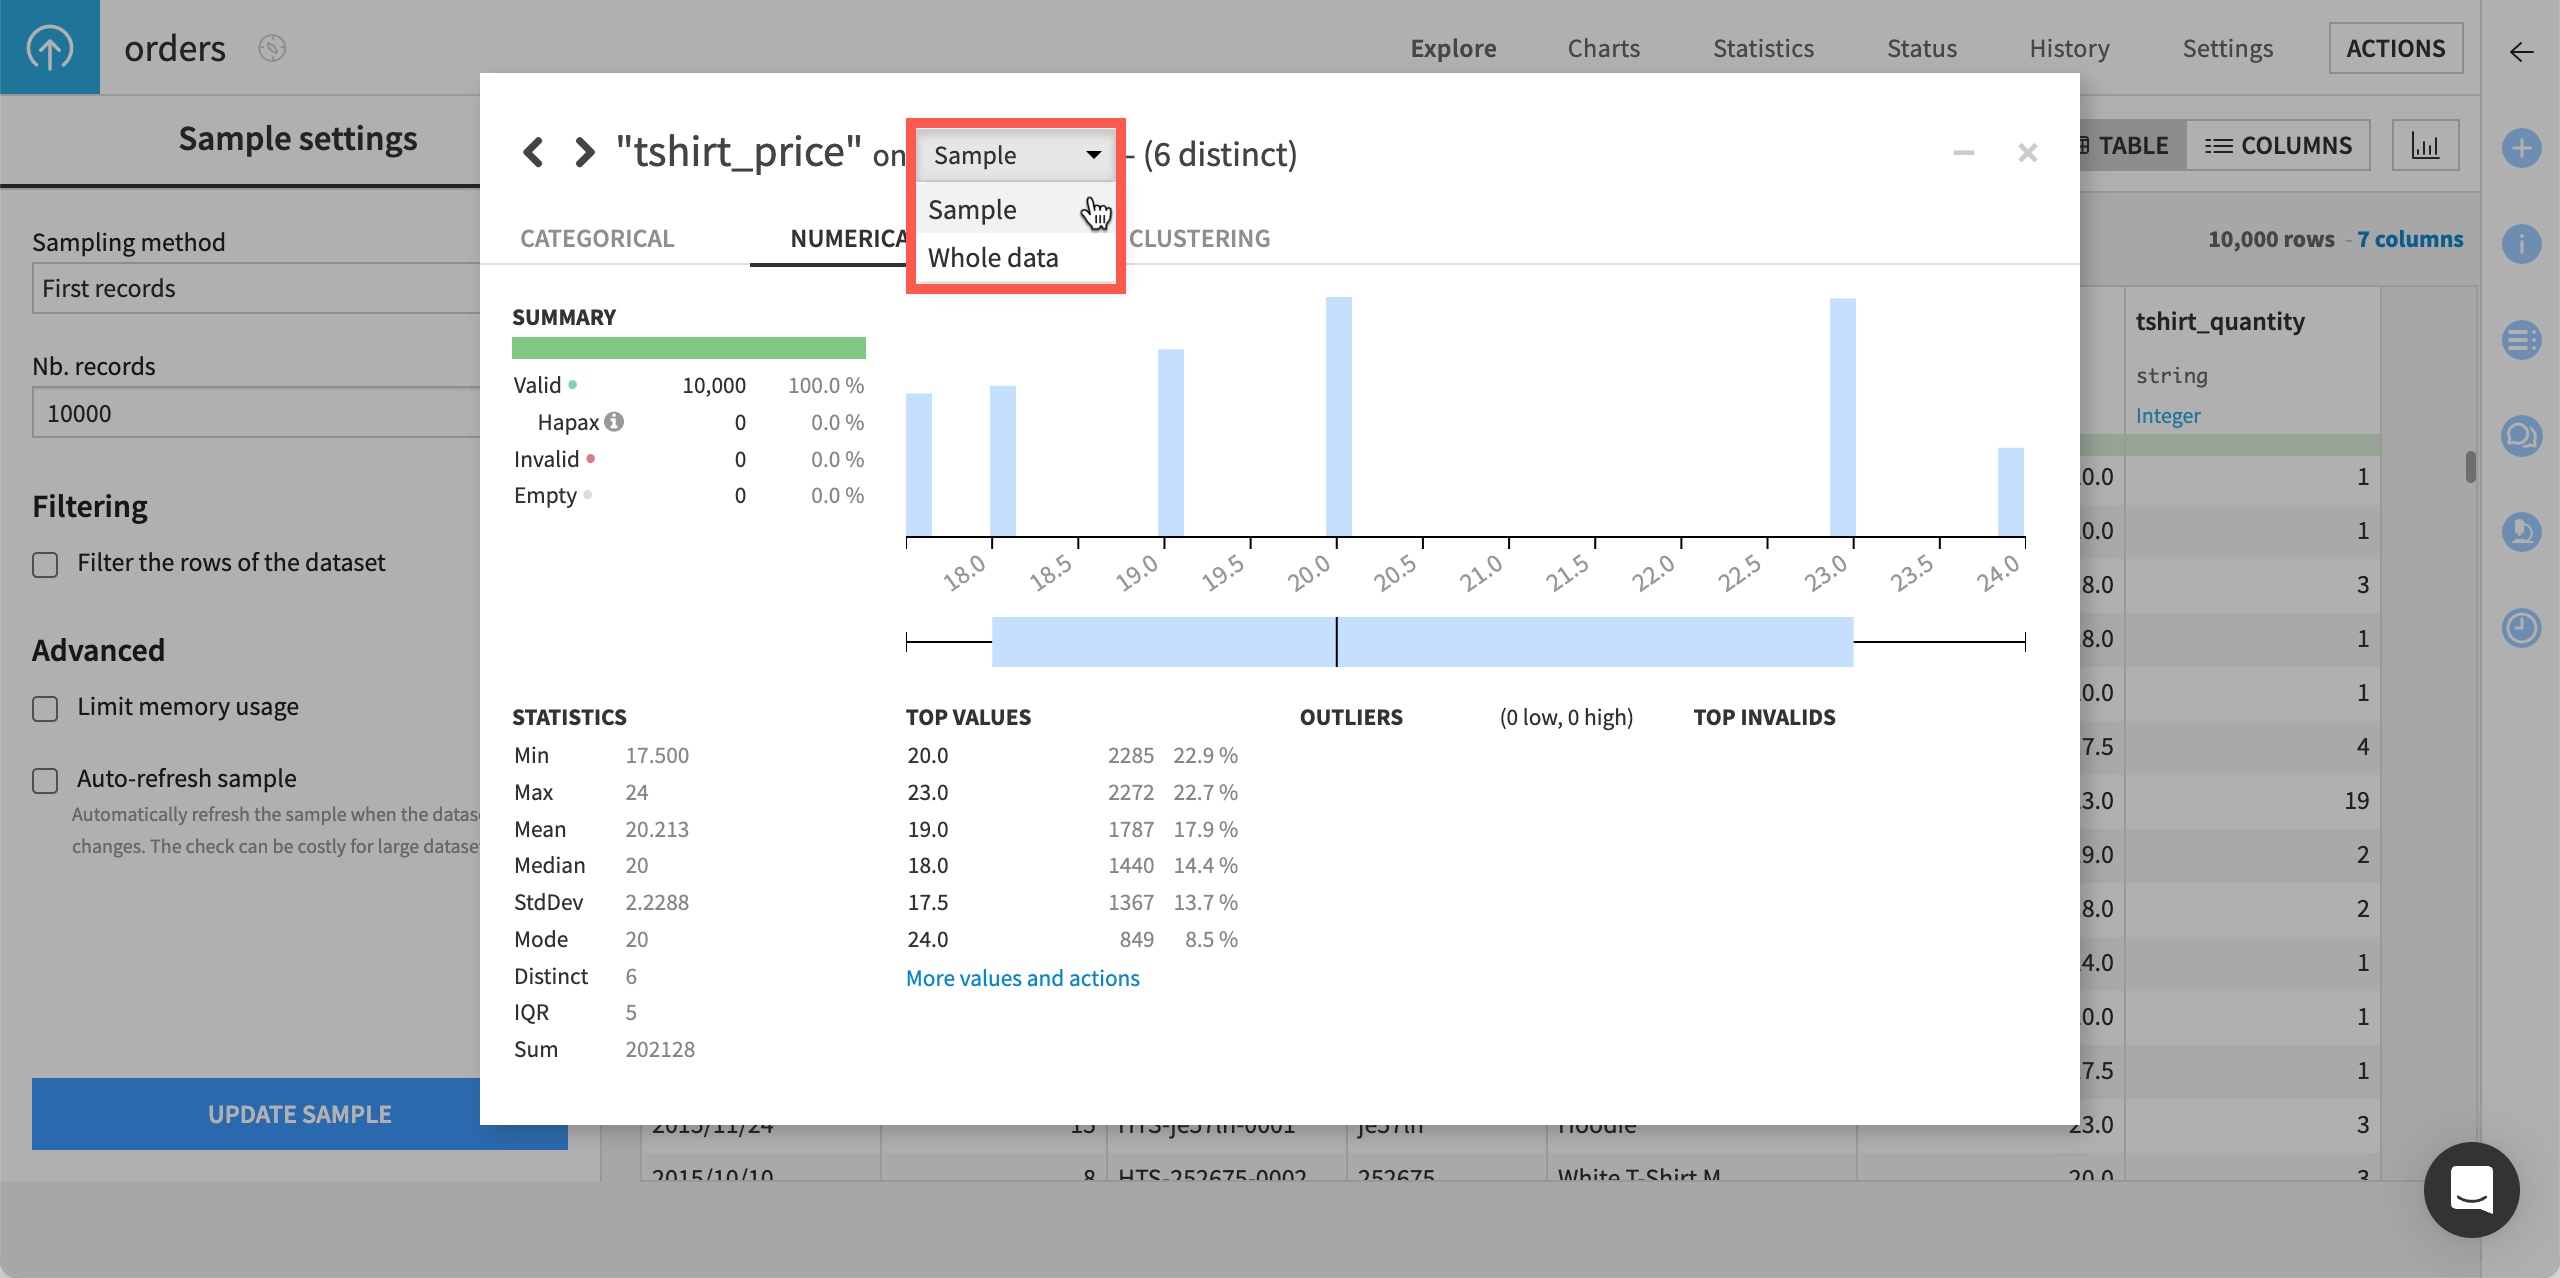The width and height of the screenshot is (2560, 1278).
Task: Go to Explore tab
Action: point(1453,48)
